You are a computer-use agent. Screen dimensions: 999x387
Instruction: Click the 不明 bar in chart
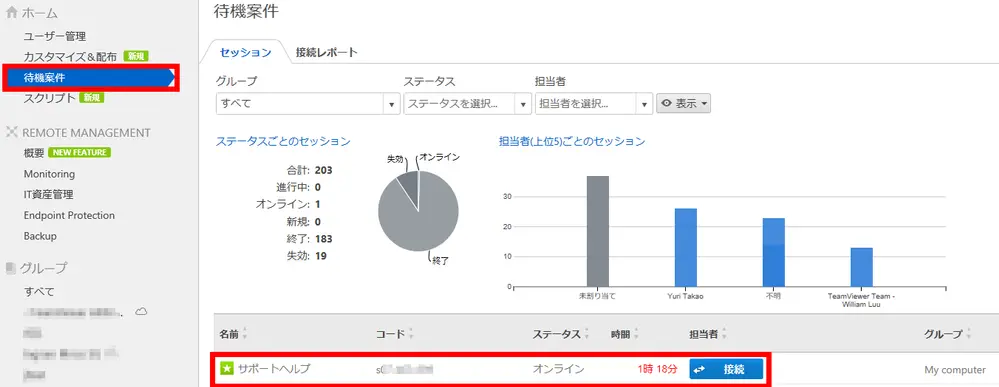coord(773,252)
